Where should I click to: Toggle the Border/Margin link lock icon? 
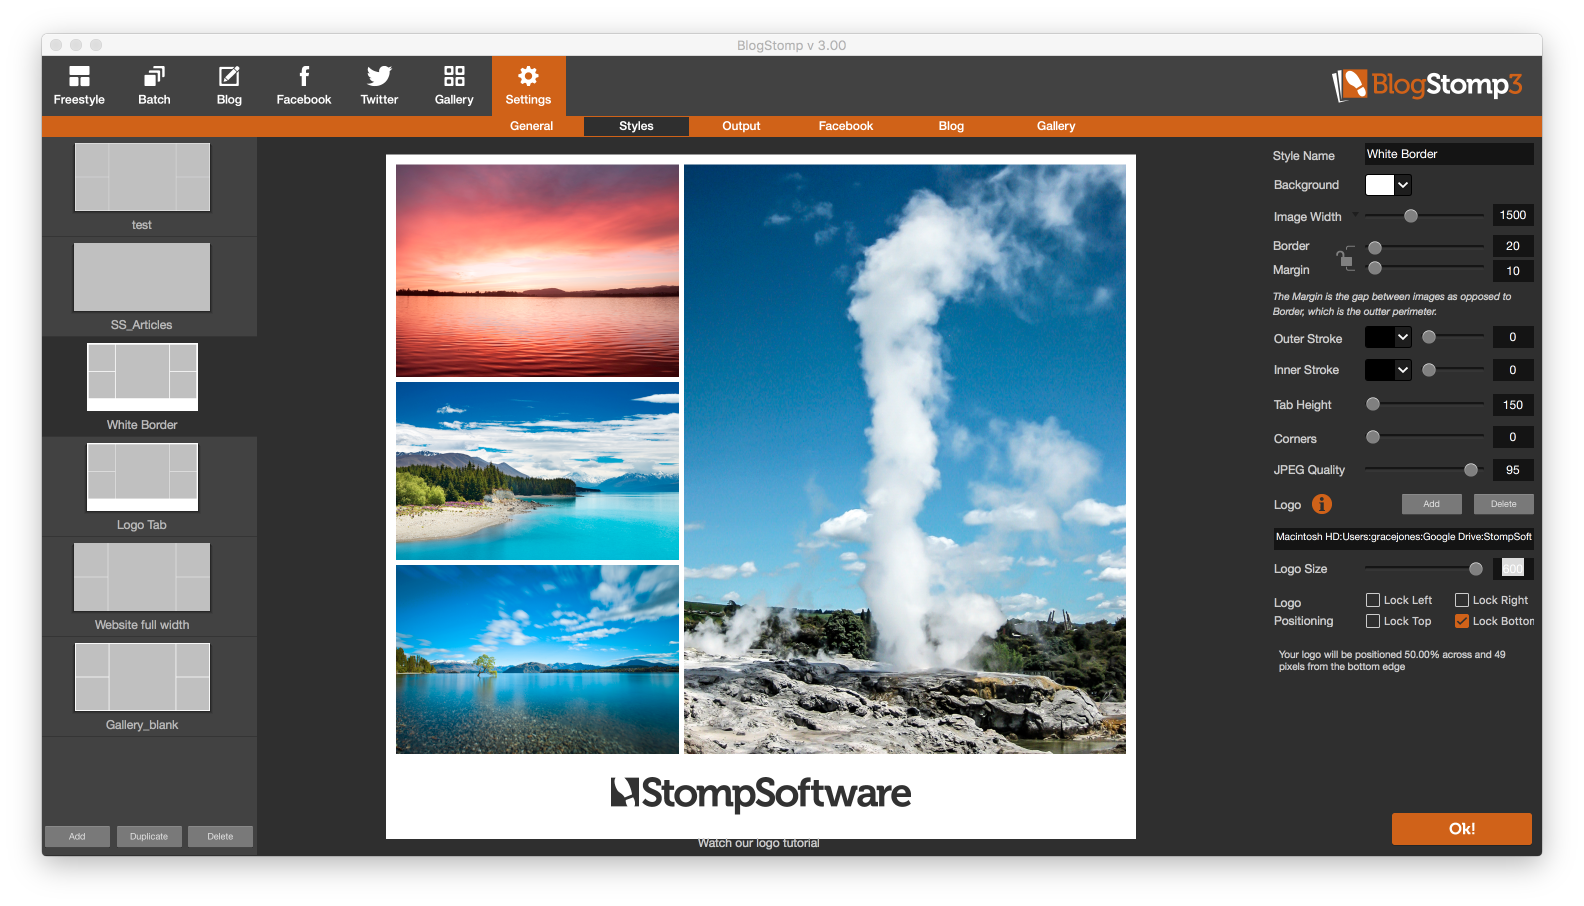coord(1345,258)
